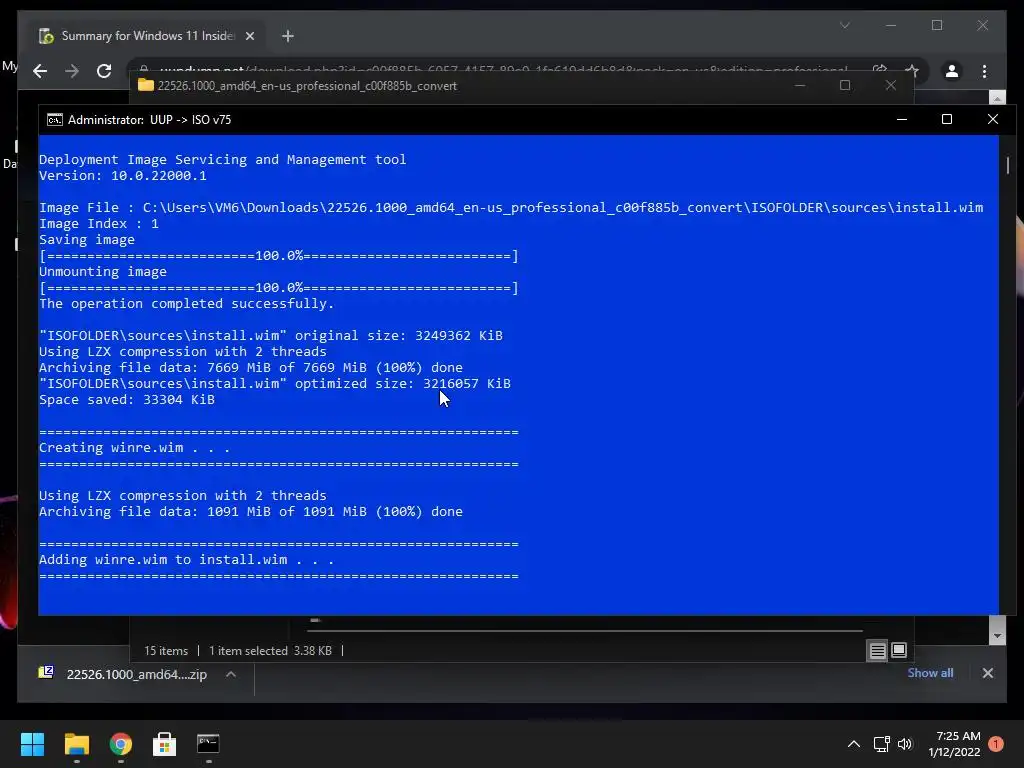Click the folder icon in the Explorer title bar
The height and width of the screenshot is (768, 1024).
[x=146, y=86]
